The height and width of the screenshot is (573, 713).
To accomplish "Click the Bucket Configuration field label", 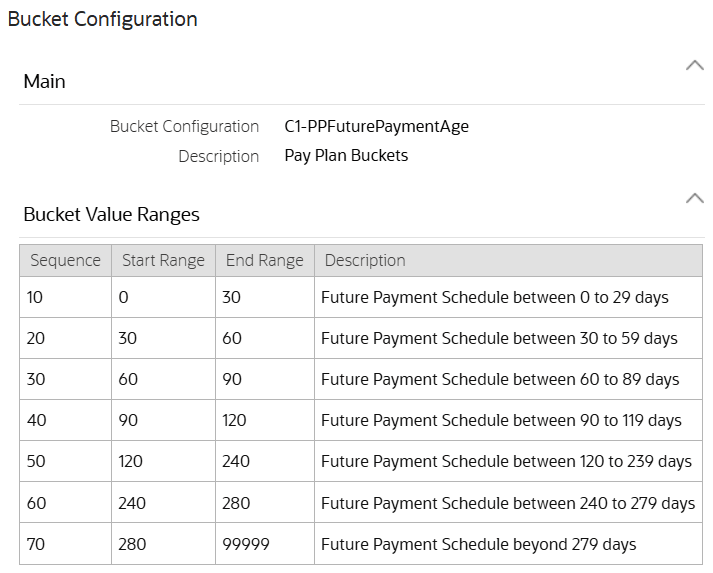I will (x=185, y=126).
